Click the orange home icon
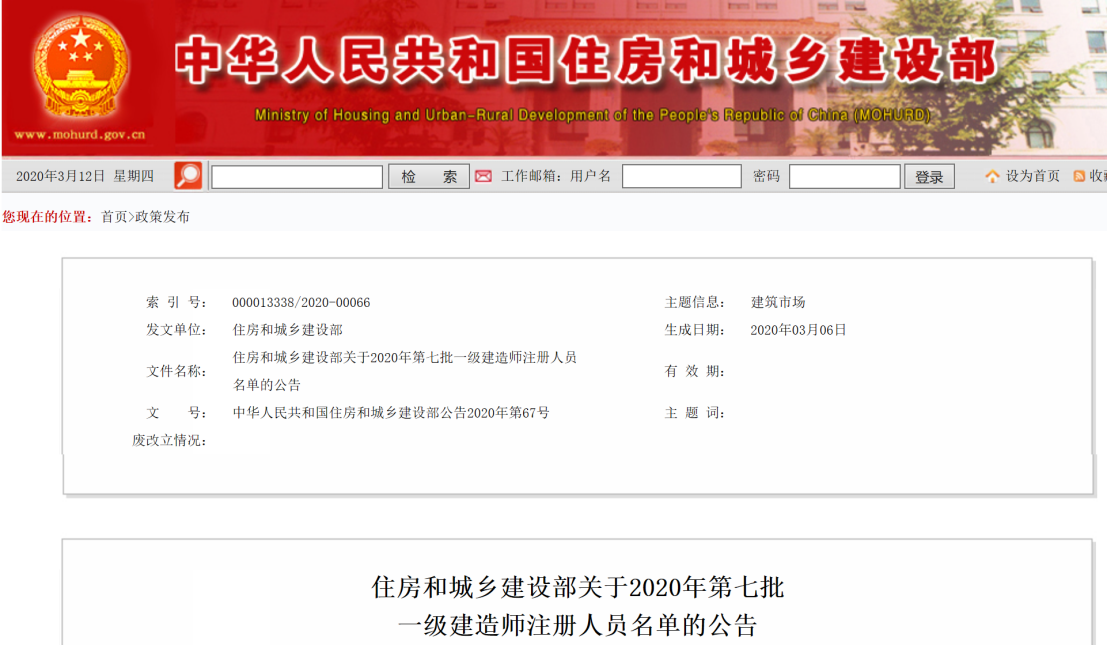Screen dimensions: 1108x646 [993, 176]
